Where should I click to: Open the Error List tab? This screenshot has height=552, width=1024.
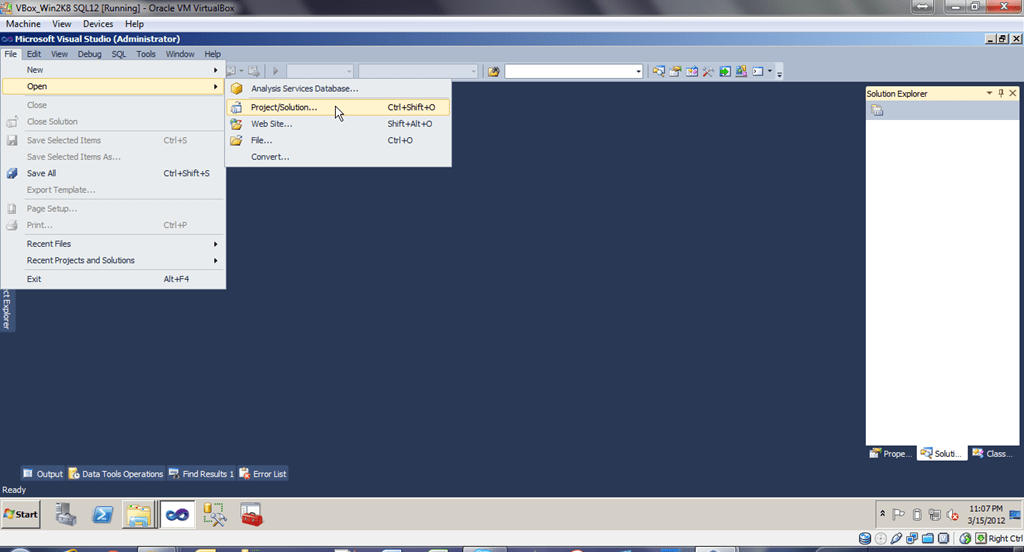coord(263,474)
